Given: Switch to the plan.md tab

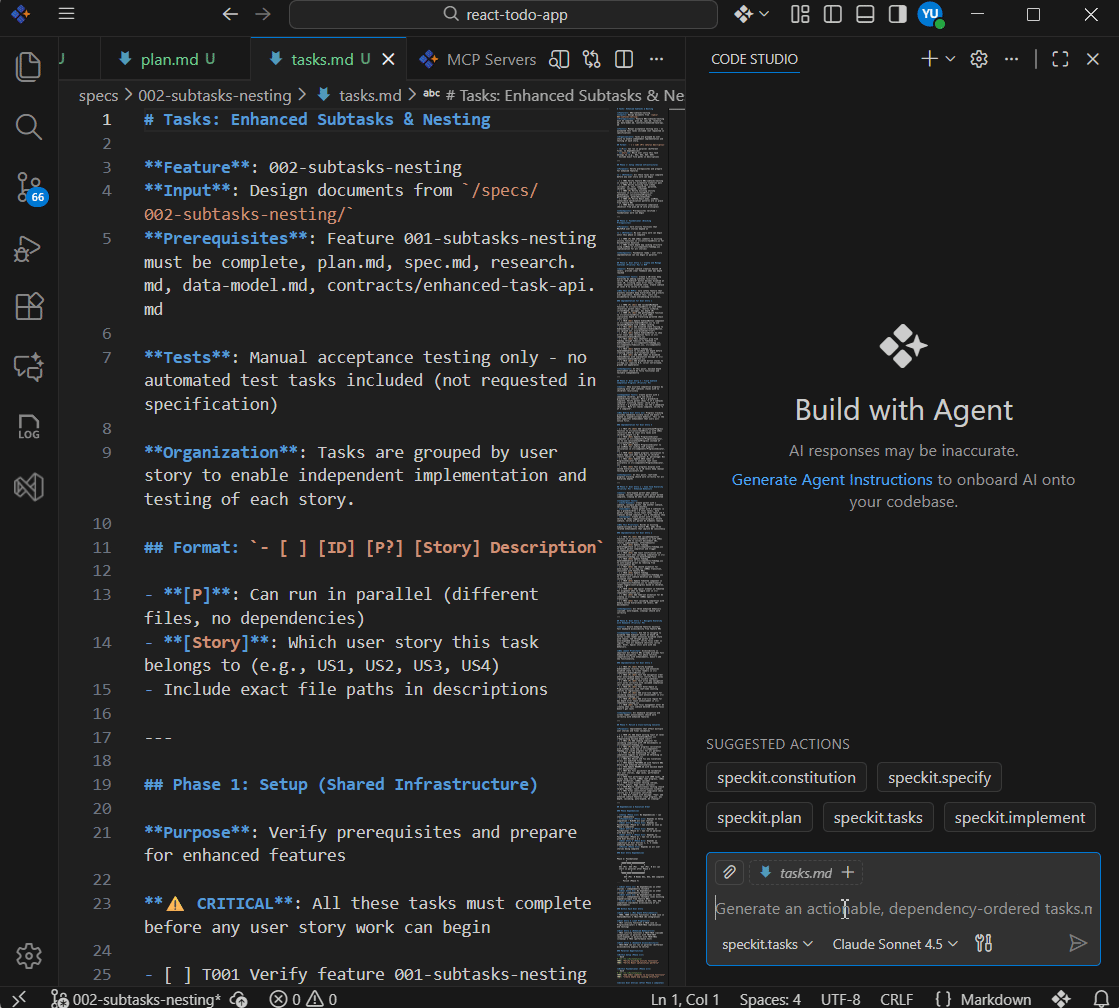Looking at the screenshot, I should coord(168,59).
